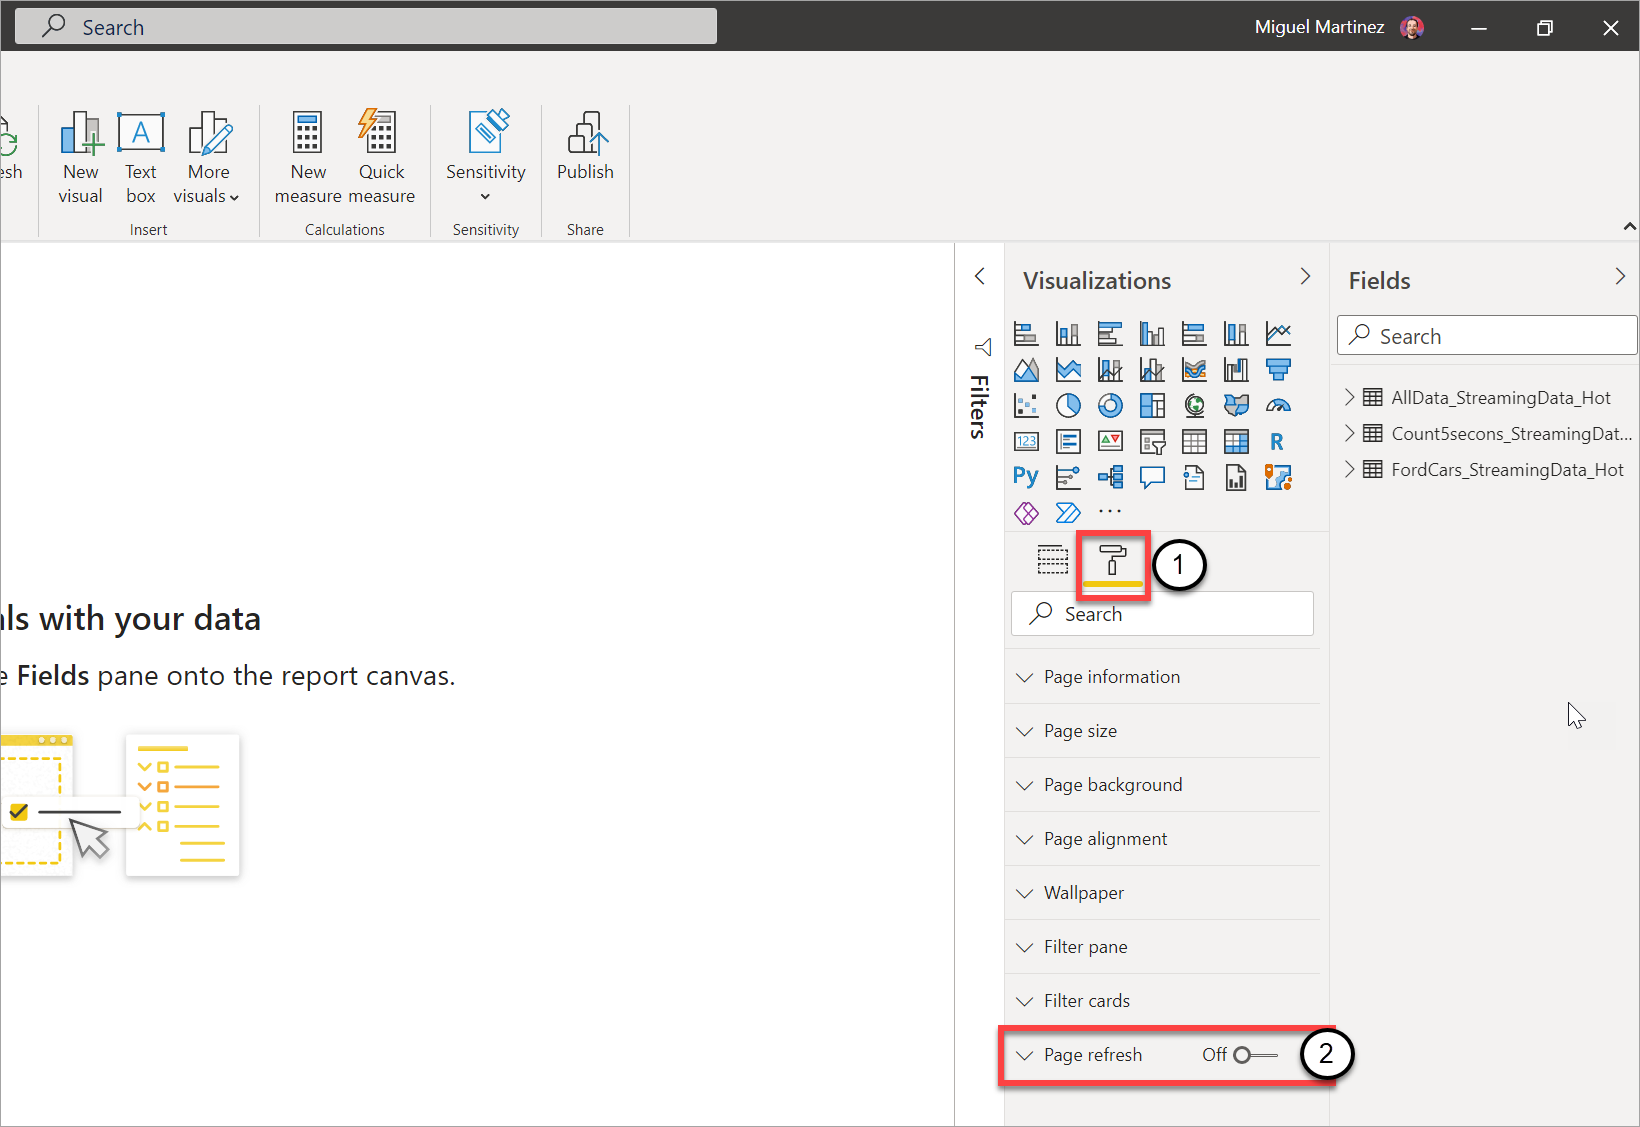
Task: Expand the FordCars_StreamingData_Hot table
Action: [x=1349, y=469]
